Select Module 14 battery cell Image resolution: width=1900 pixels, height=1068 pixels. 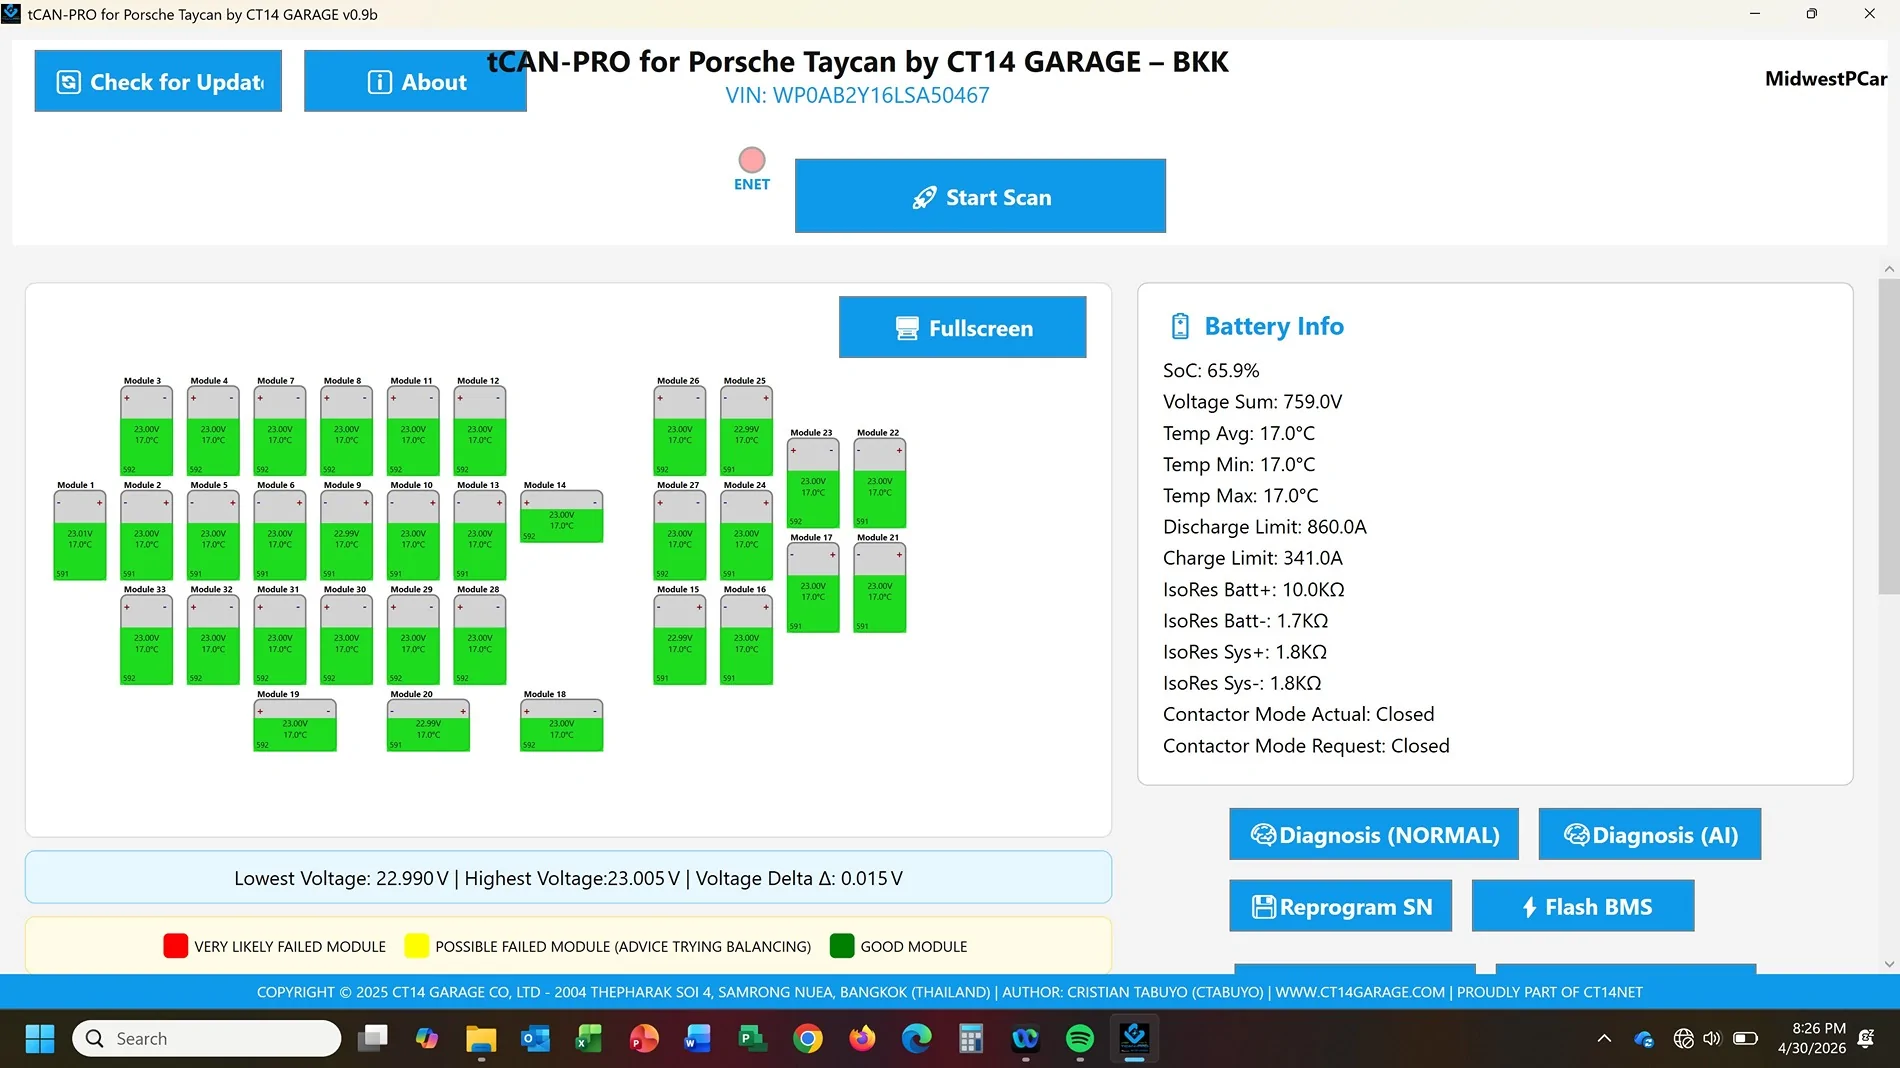[x=562, y=516]
